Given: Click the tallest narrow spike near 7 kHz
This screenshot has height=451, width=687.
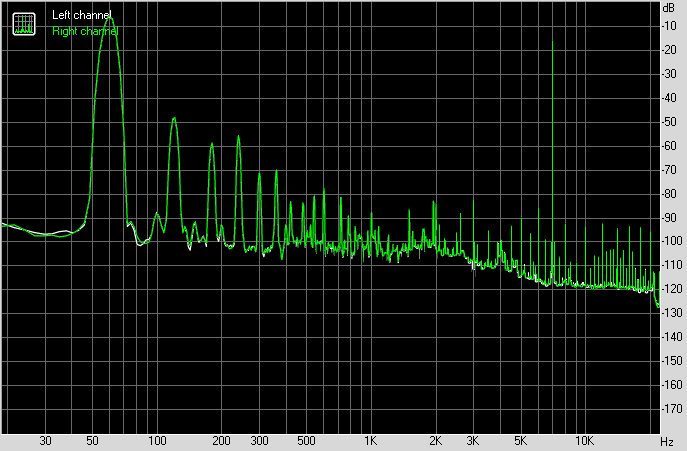Looking at the screenshot, I should (552, 45).
